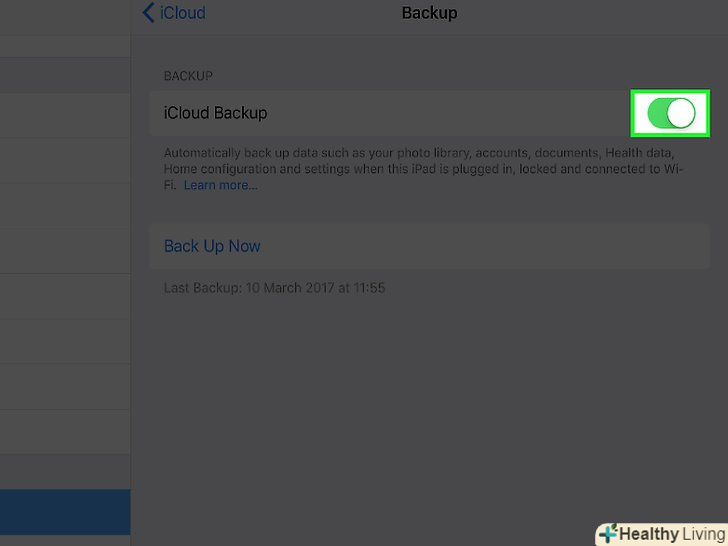
Task: Click the Backup page title
Action: coord(429,13)
